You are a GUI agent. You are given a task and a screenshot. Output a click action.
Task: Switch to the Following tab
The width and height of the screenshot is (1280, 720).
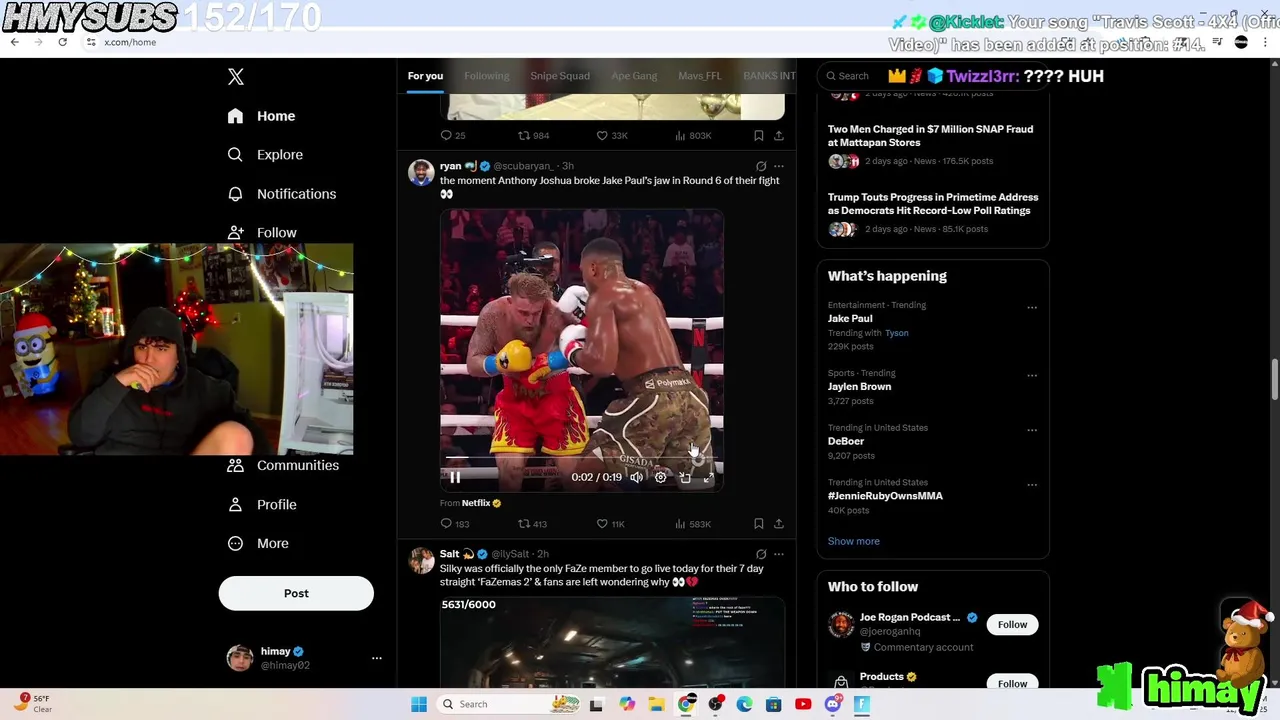[486, 76]
